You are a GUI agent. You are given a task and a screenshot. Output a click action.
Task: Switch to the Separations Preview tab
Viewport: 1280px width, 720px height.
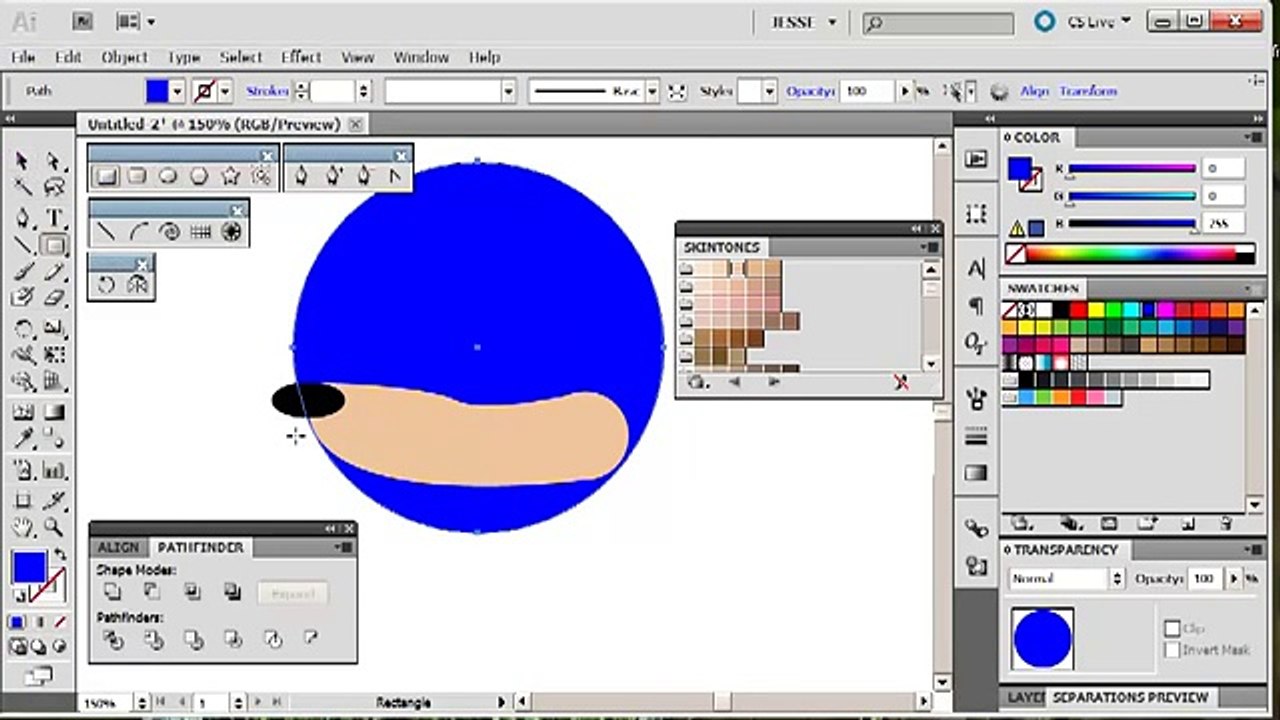1130,697
